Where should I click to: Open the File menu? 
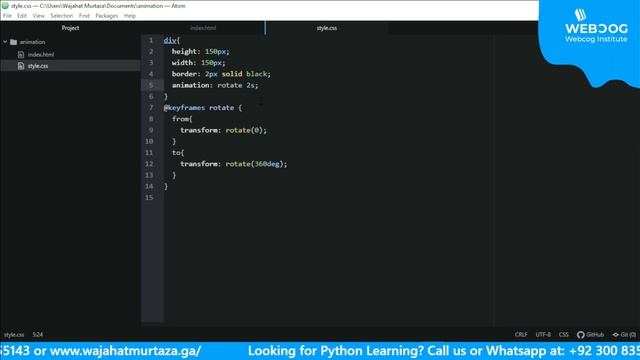7,16
